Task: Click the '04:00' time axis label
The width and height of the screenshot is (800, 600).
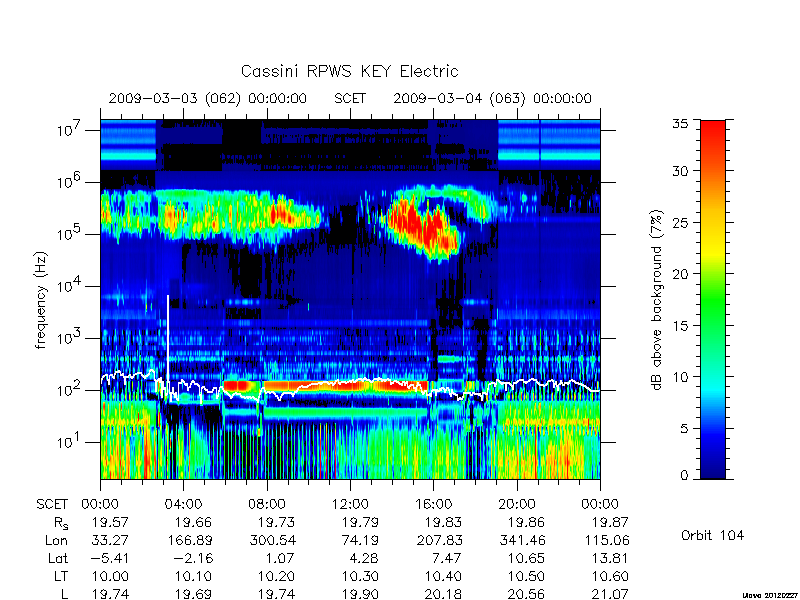Action: point(183,505)
